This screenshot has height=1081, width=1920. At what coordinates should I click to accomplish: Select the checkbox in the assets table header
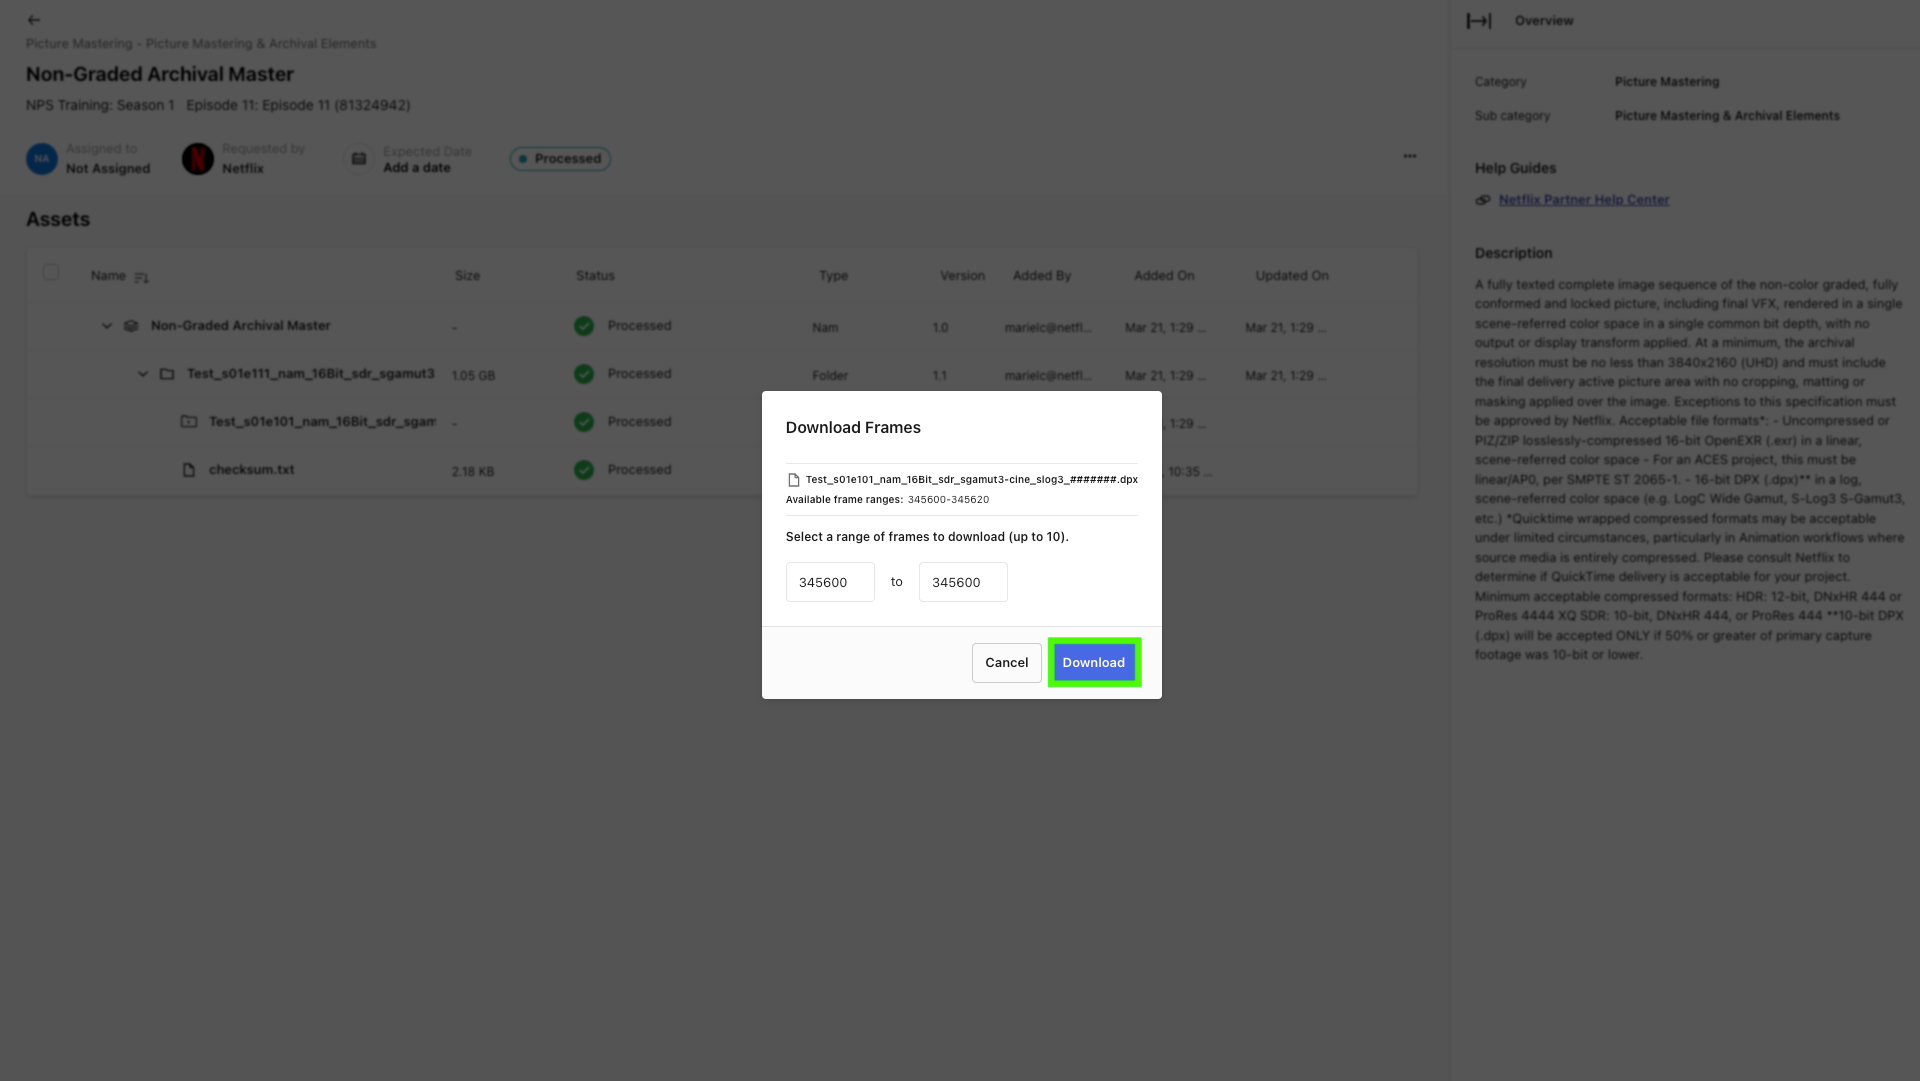[x=51, y=272]
